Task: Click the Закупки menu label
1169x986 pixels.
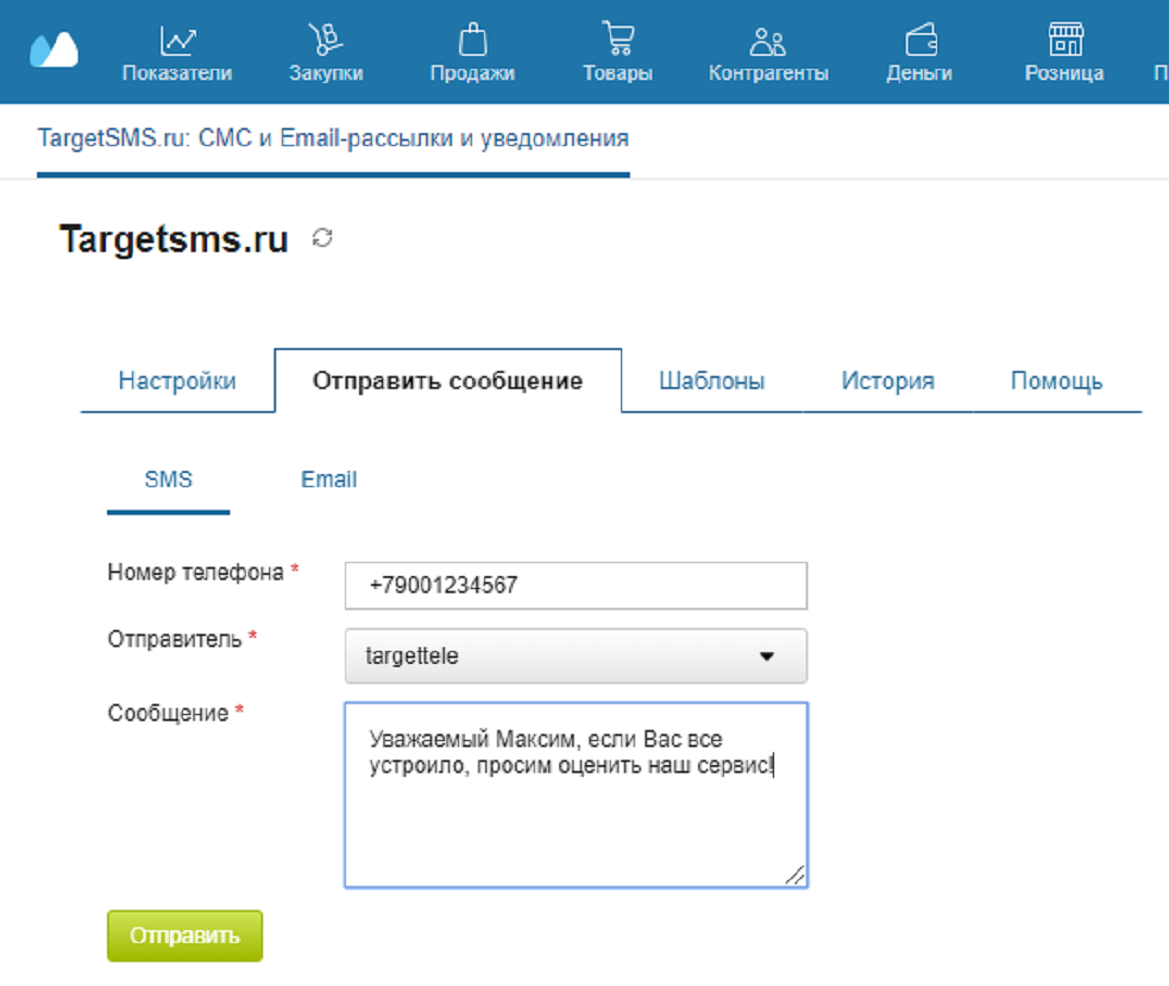Action: click(x=326, y=73)
